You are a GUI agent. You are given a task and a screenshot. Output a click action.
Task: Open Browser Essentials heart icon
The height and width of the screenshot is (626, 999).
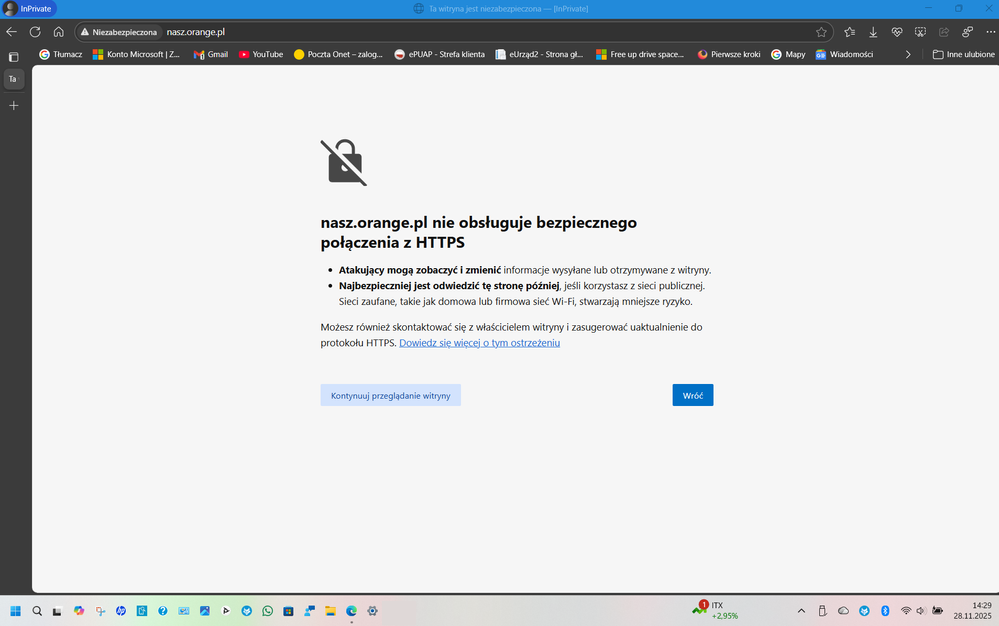tap(897, 31)
